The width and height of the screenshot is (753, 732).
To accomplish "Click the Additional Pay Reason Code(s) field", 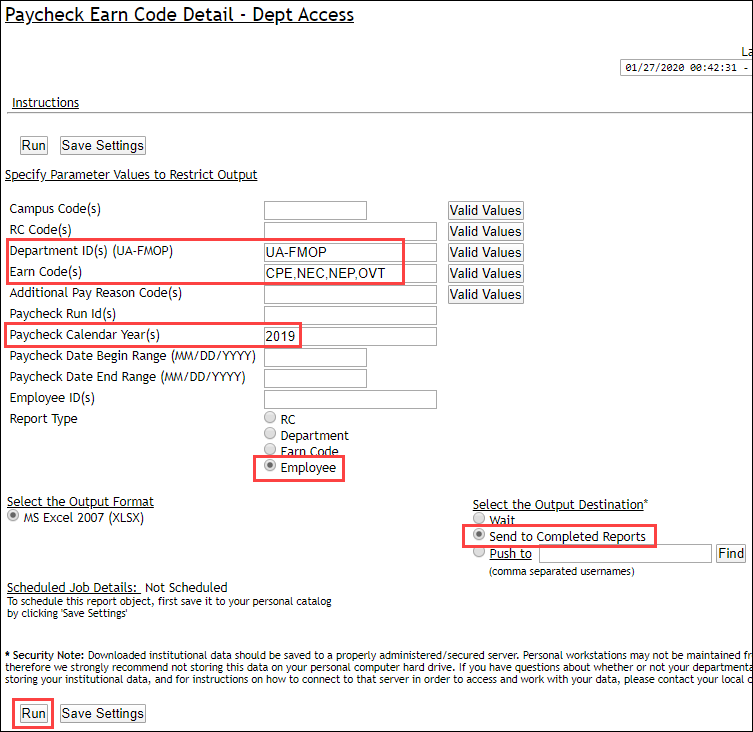I will 350,294.
